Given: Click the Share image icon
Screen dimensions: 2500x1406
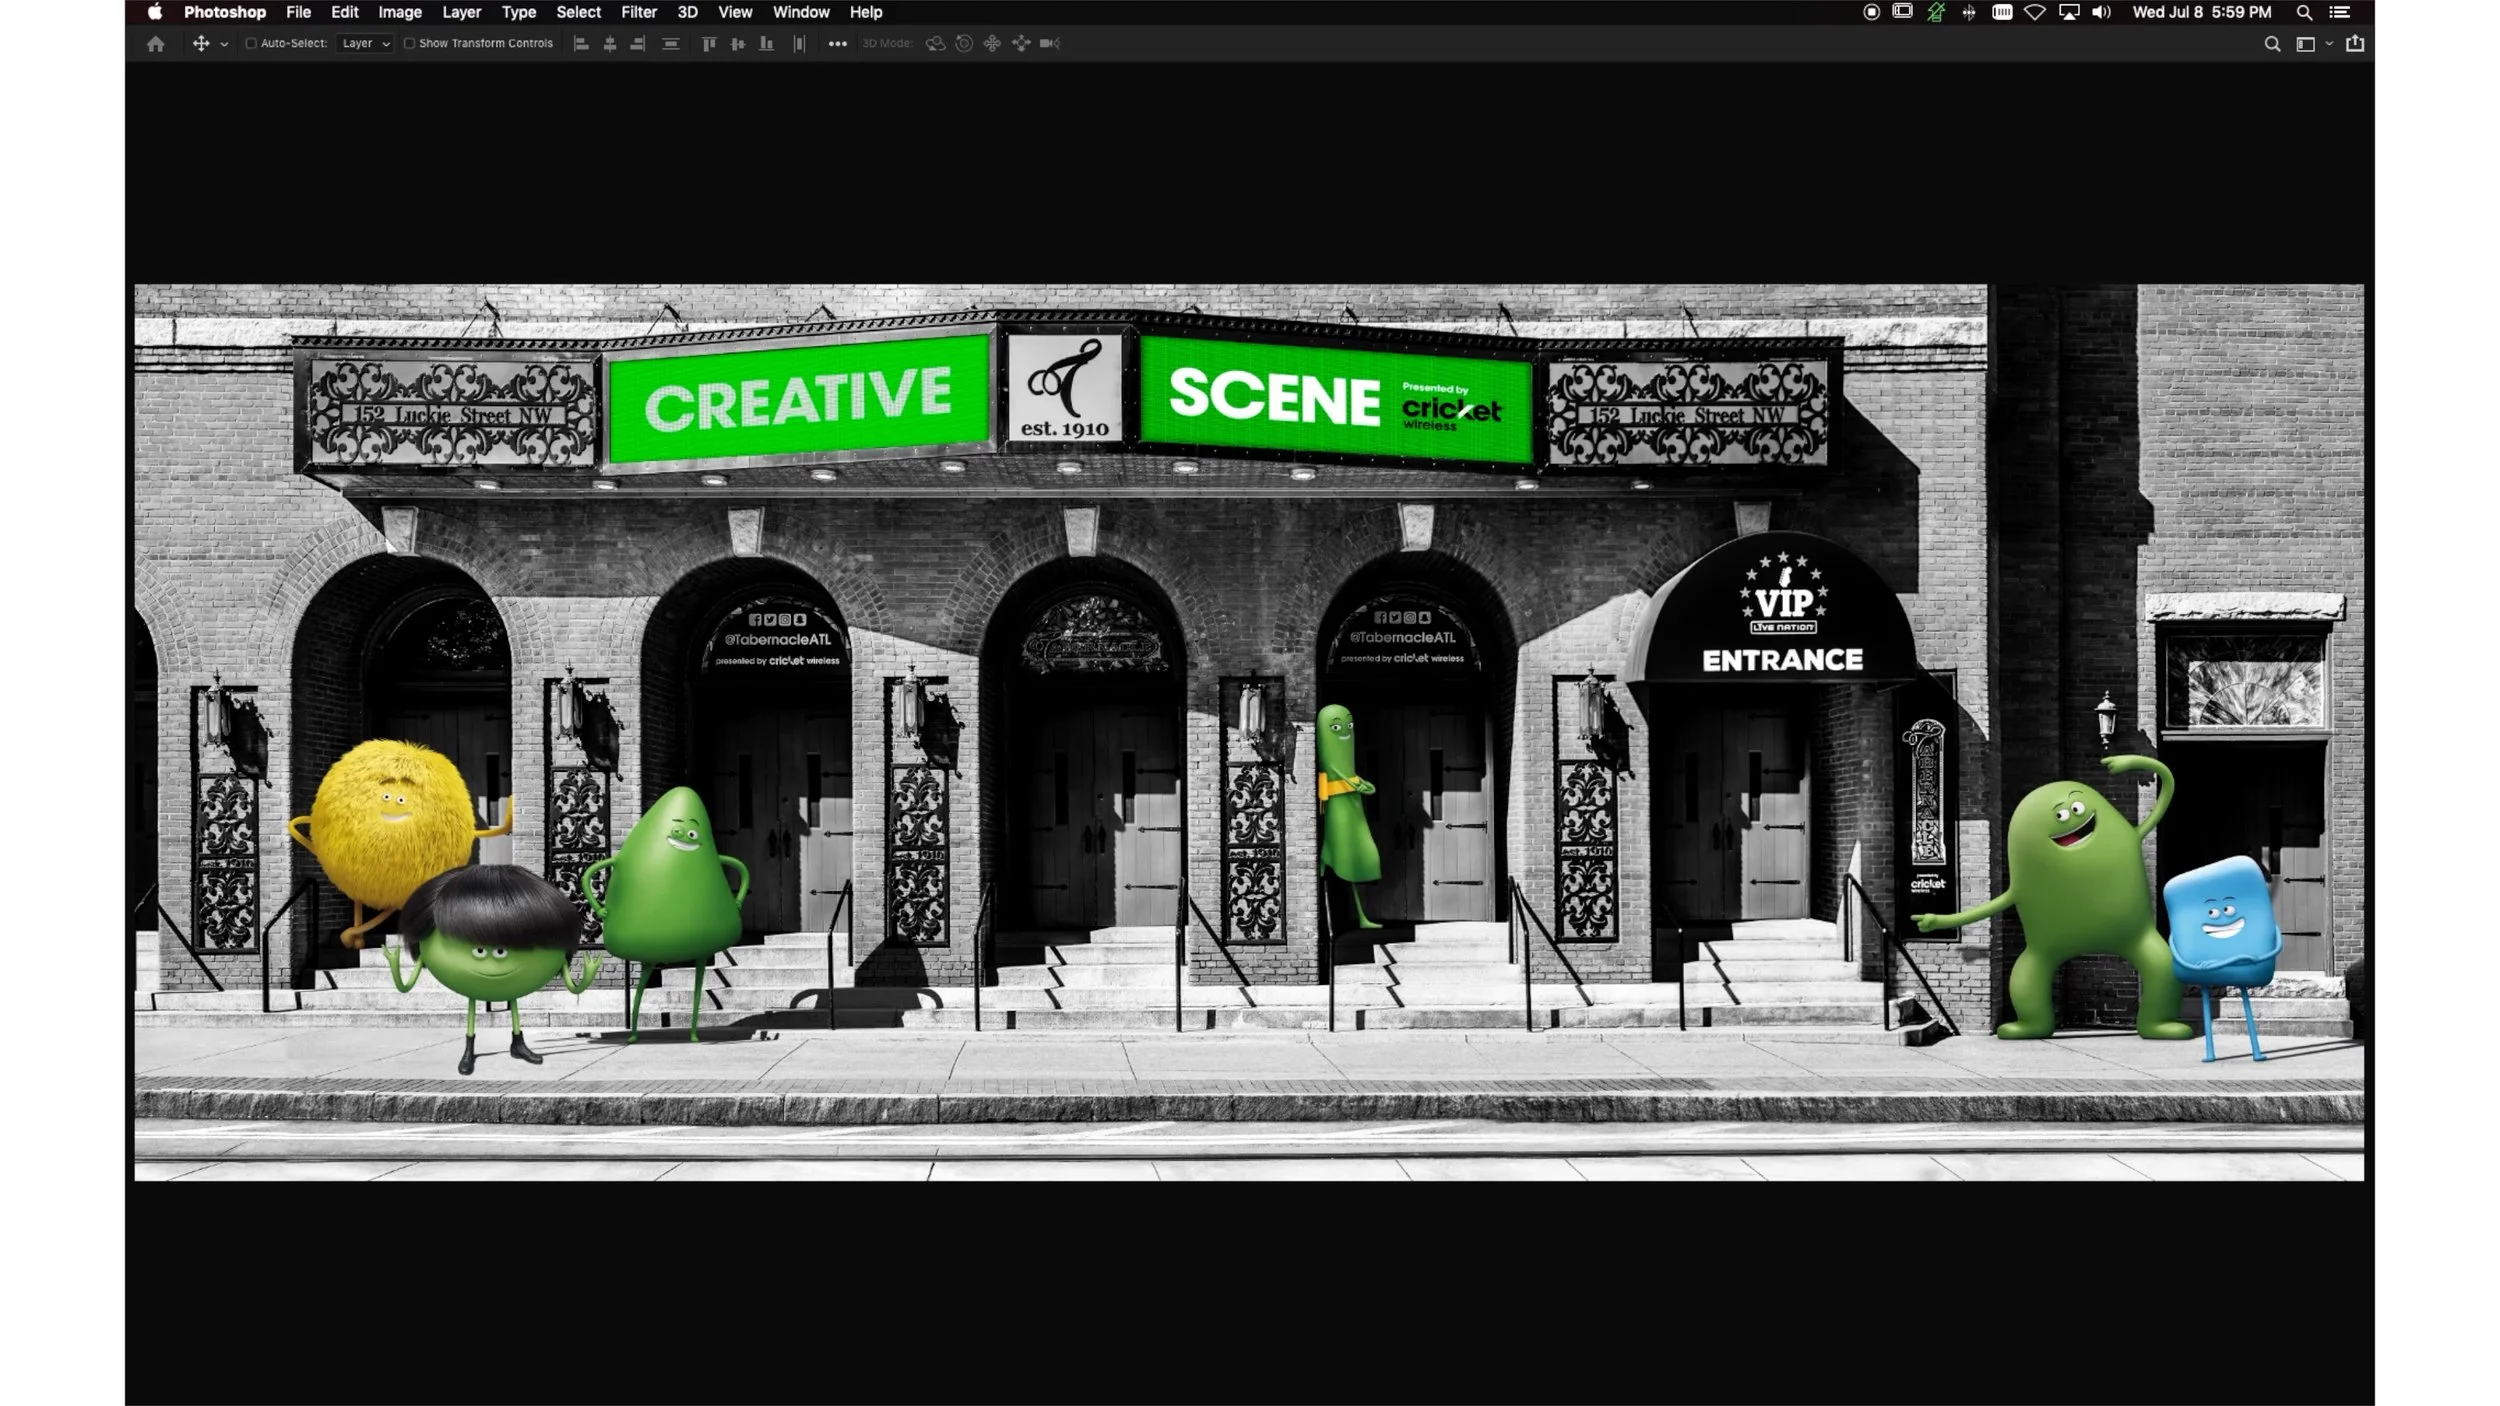Looking at the screenshot, I should tap(2355, 44).
